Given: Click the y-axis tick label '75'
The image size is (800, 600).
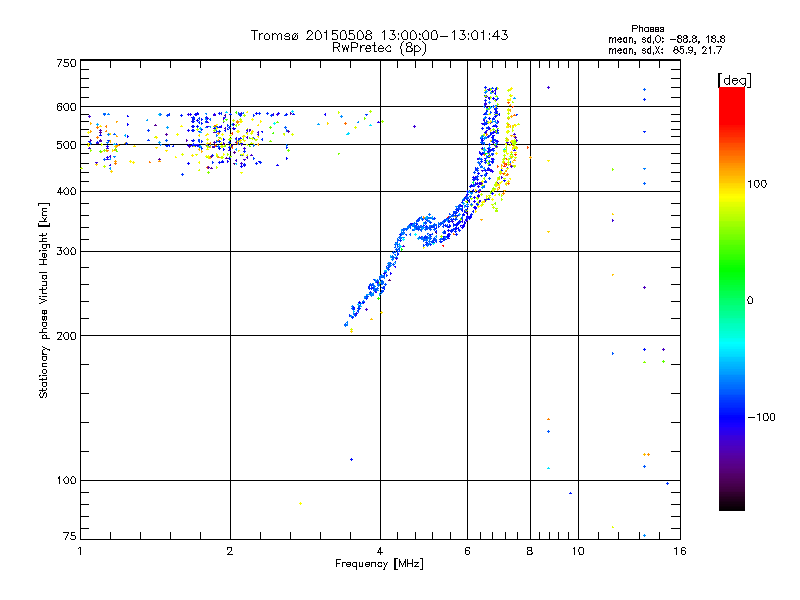Looking at the screenshot, I should point(70,536).
